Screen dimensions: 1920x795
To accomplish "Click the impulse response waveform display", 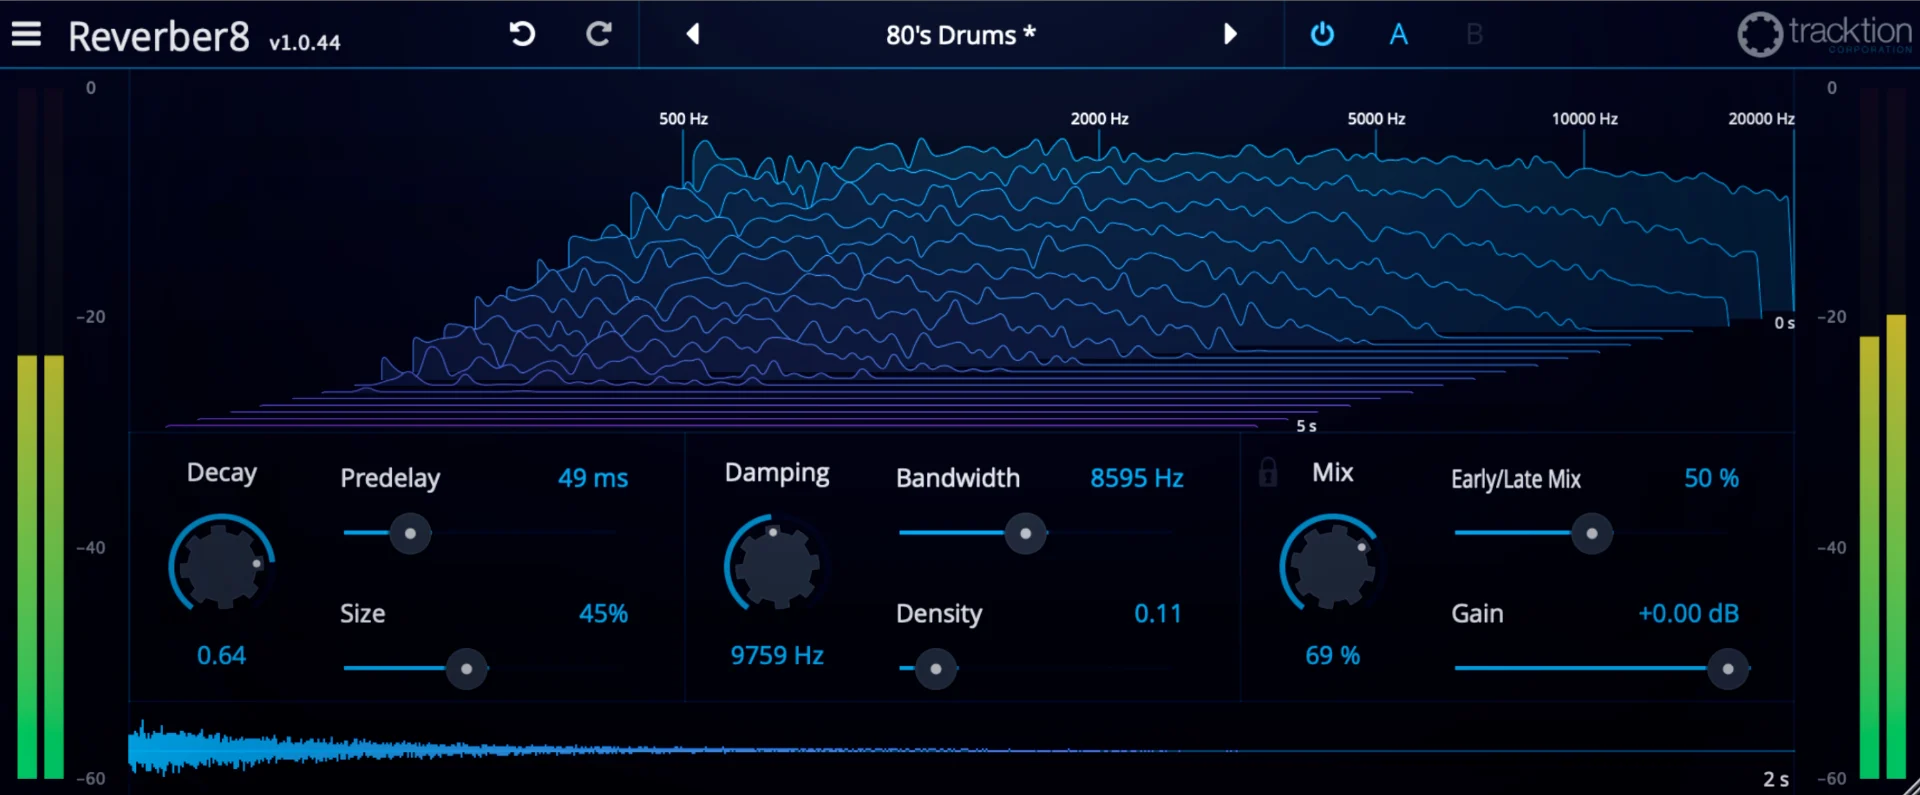I will (x=960, y=748).
